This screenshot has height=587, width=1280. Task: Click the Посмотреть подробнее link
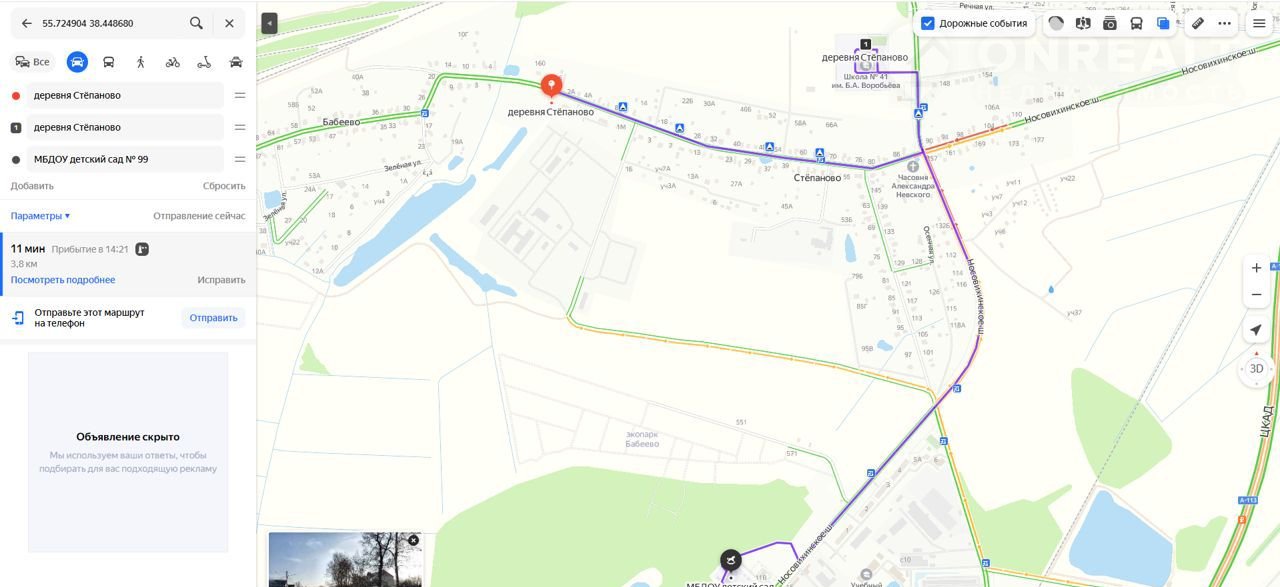point(63,280)
